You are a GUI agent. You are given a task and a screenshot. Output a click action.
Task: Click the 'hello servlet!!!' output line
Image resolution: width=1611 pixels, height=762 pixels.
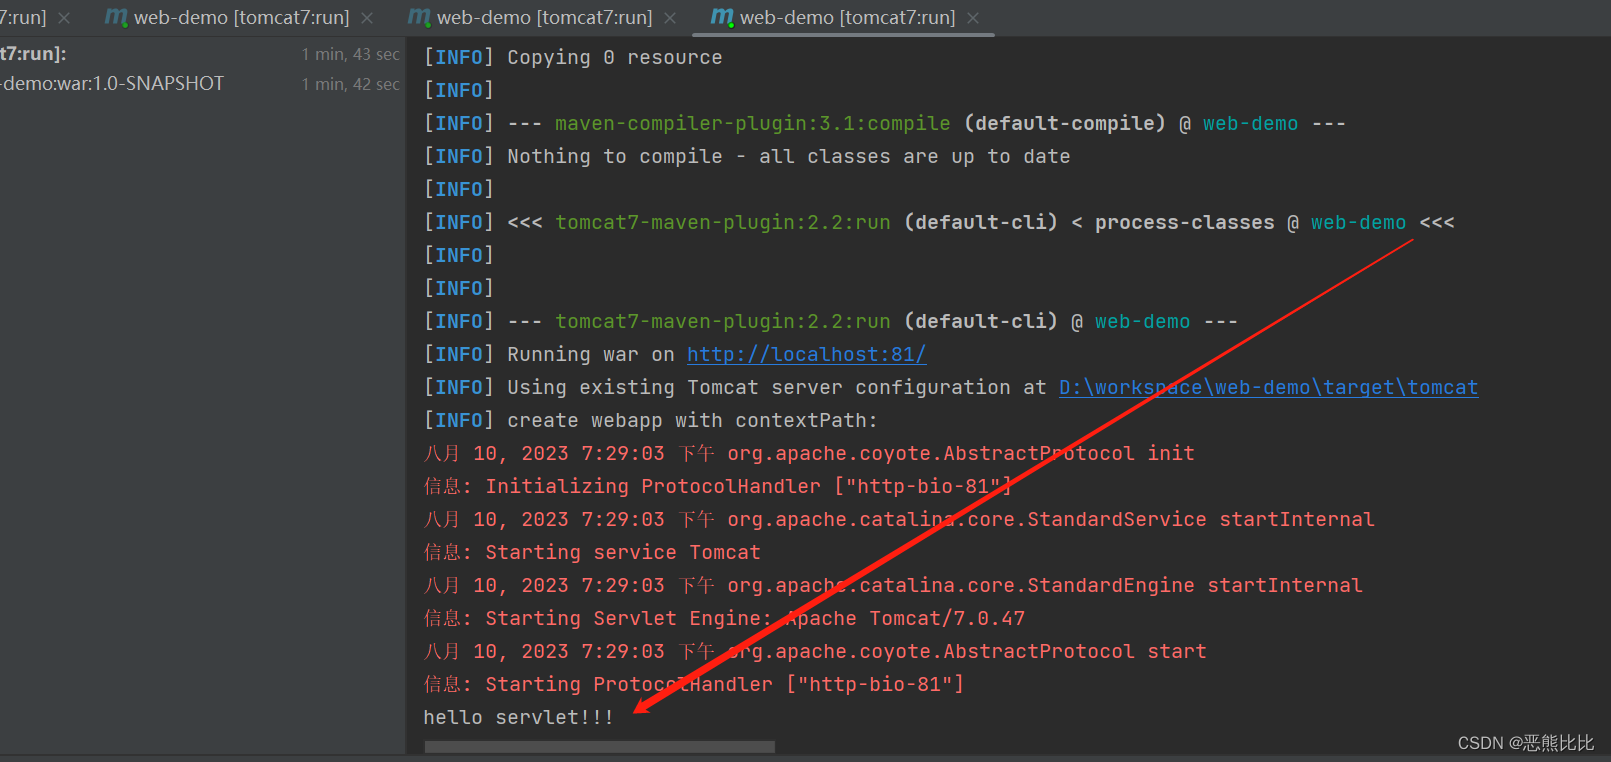pos(518,717)
